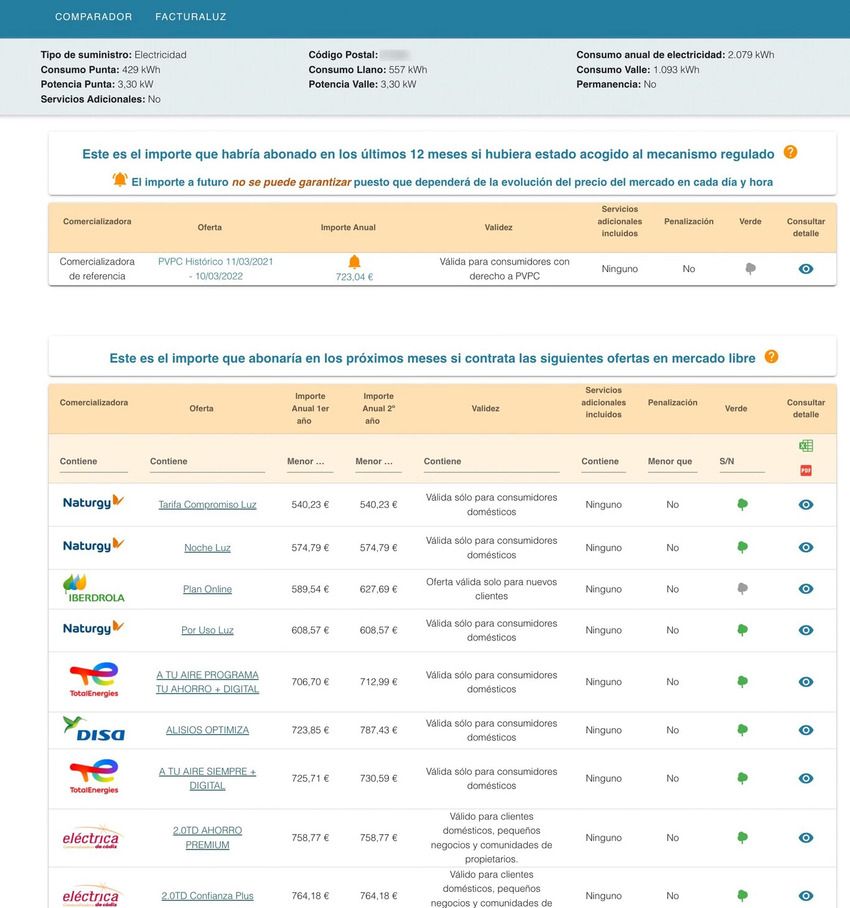Viewport: 850px width, 908px height.
Task: Focus Servicios adicionales 'Contiene' filter field
Action: [603, 462]
